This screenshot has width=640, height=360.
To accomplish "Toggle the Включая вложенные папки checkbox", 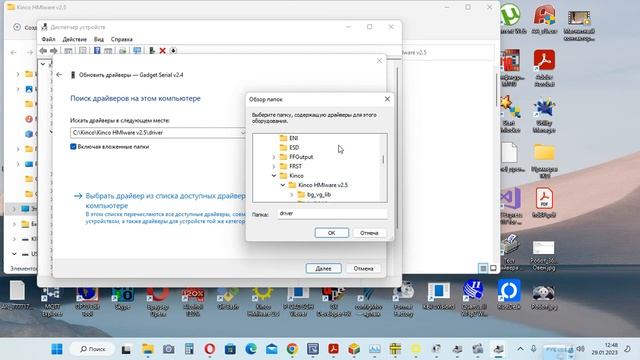I will tap(73, 147).
